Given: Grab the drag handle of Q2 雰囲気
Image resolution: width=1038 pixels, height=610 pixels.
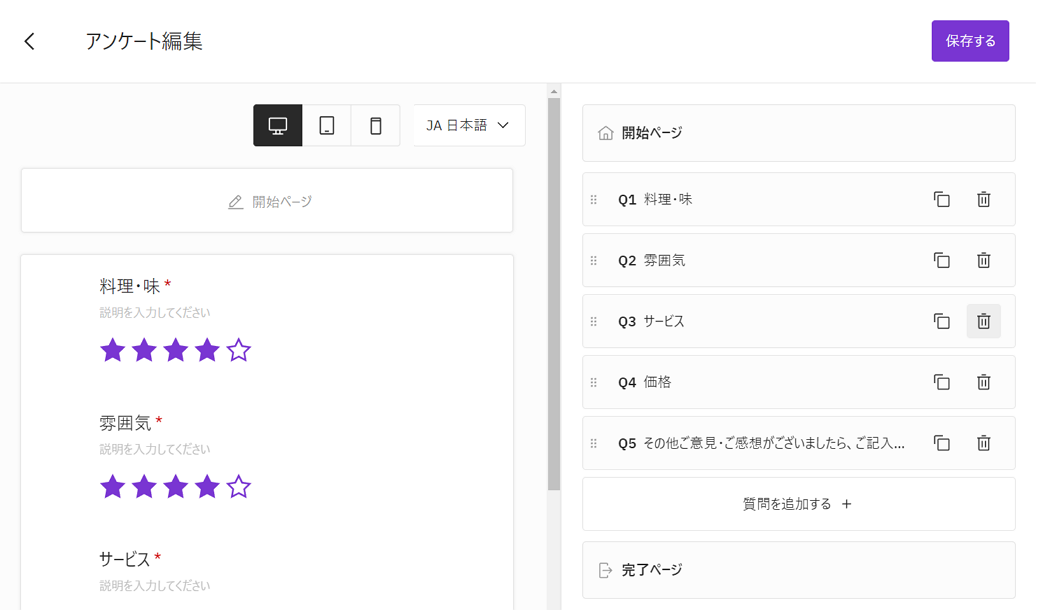Looking at the screenshot, I should tap(594, 260).
